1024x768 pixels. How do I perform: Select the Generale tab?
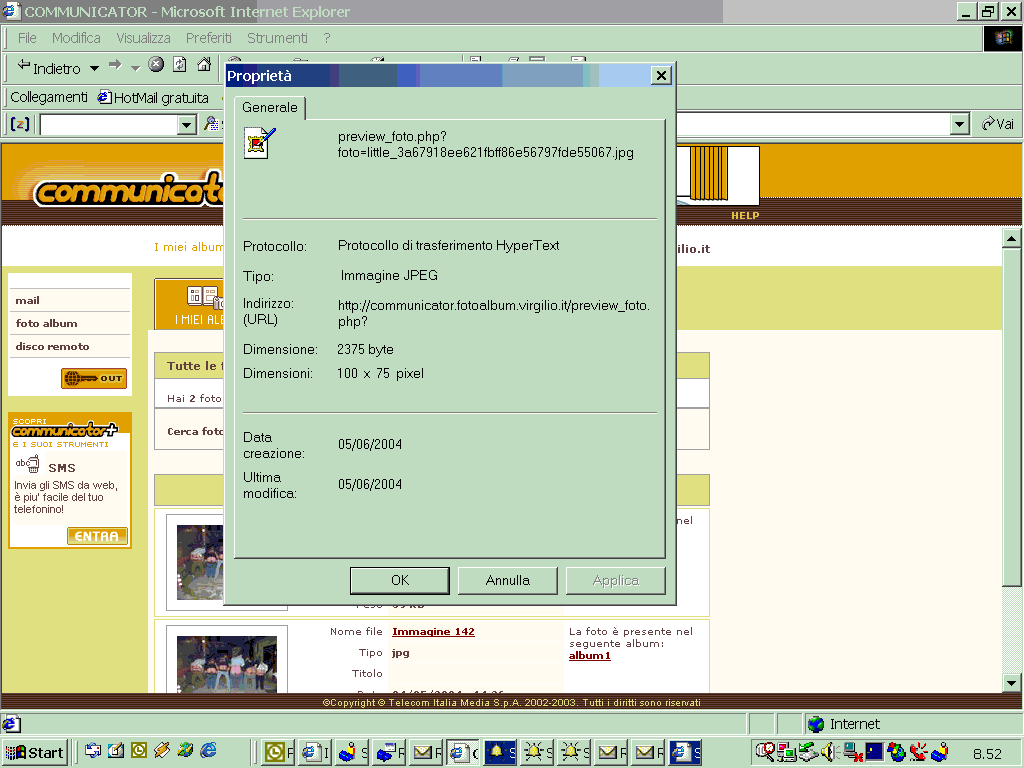pyautogui.click(x=269, y=107)
